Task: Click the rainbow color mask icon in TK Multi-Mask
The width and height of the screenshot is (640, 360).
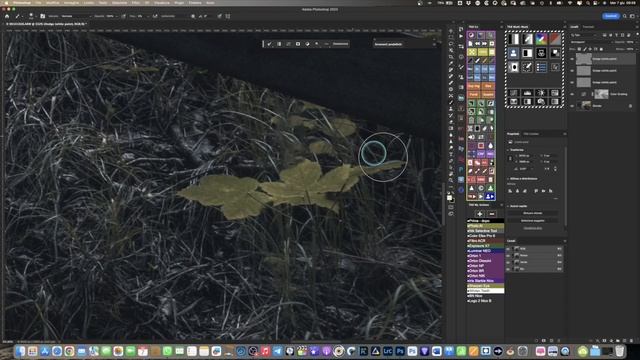Action: coord(541,39)
